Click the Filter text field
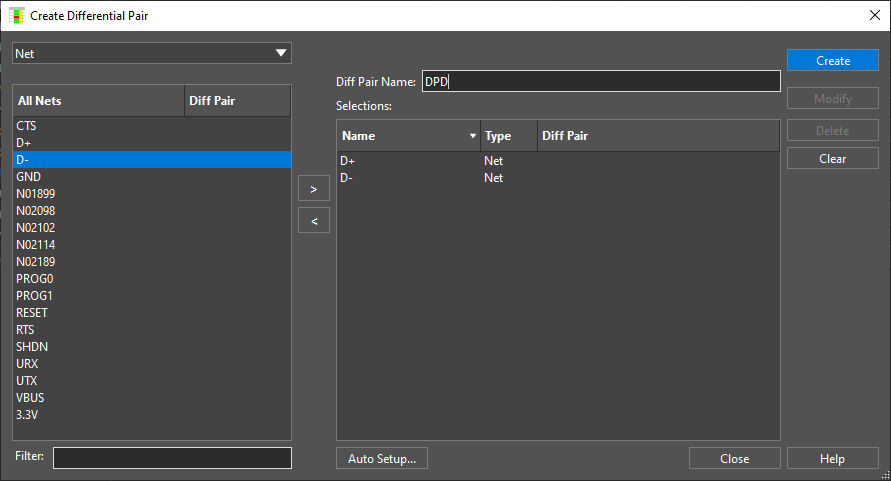The image size is (891, 481). pyautogui.click(x=172, y=458)
